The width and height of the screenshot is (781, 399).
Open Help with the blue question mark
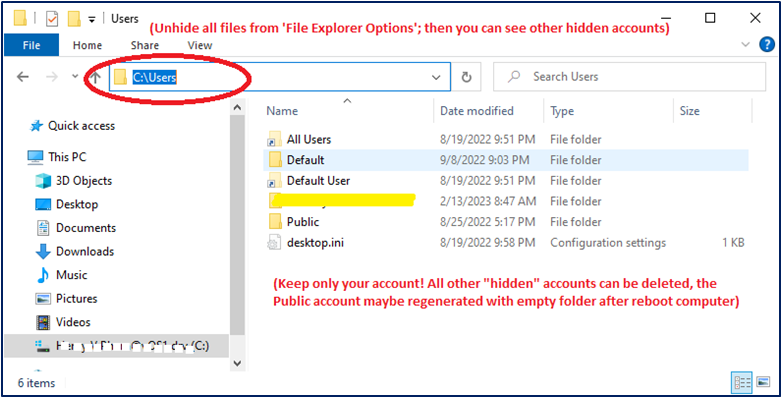point(767,45)
